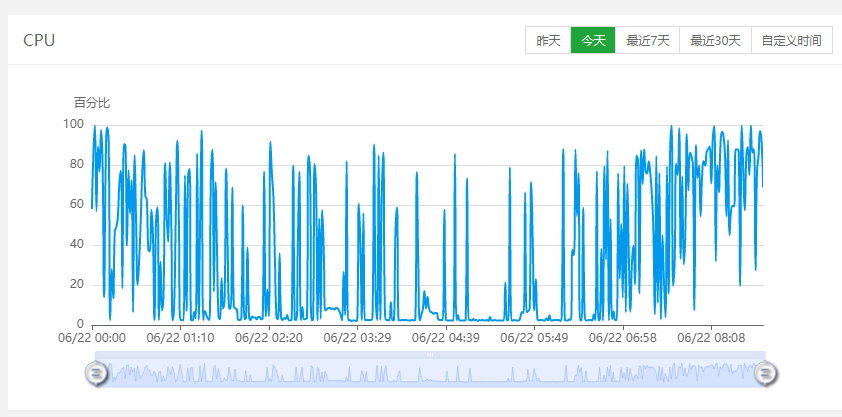The image size is (842, 417).
Task: Click the 06/22 08:08 axis label
Action: [x=712, y=338]
